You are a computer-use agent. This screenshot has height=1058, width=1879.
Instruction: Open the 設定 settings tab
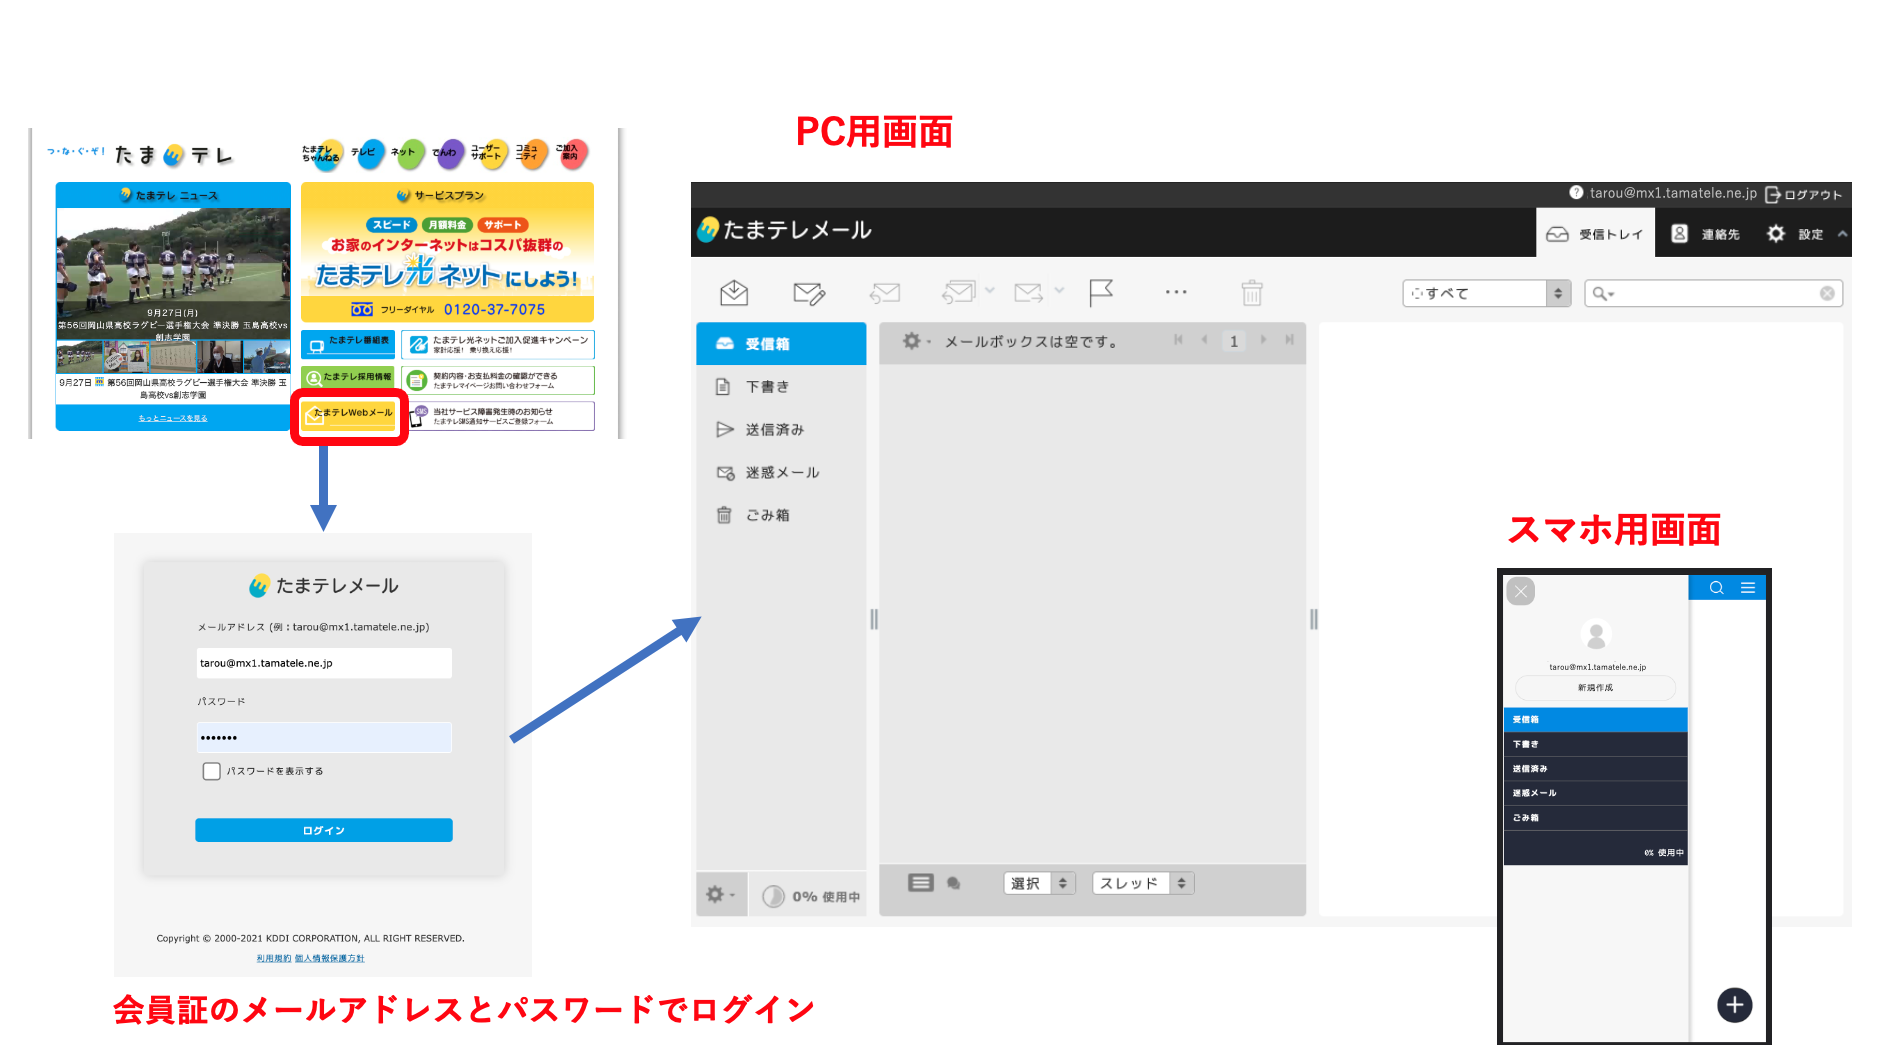[1794, 234]
